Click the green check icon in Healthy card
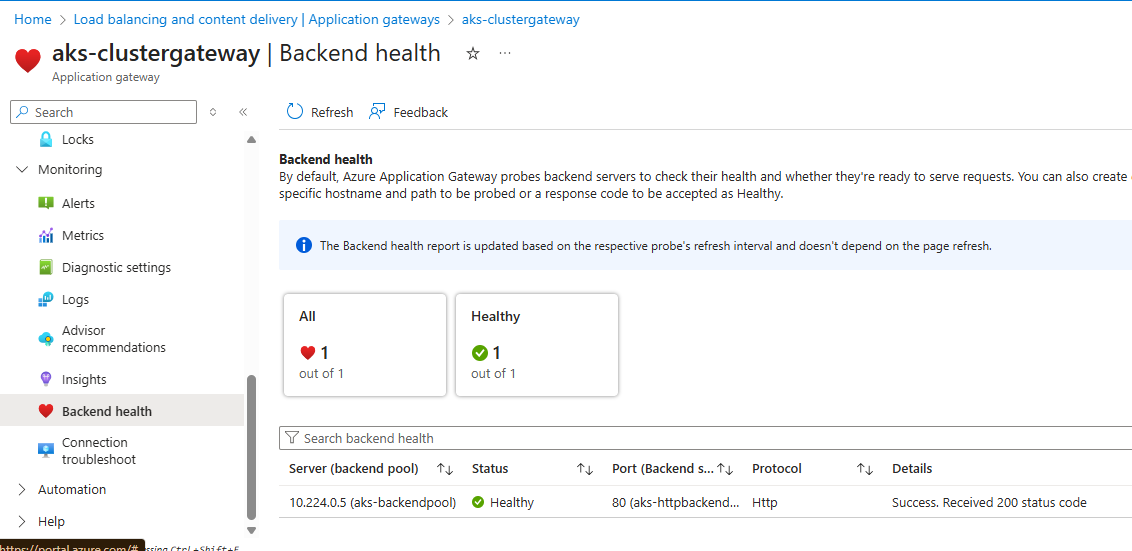Screen dimensions: 1132x551 pos(479,353)
